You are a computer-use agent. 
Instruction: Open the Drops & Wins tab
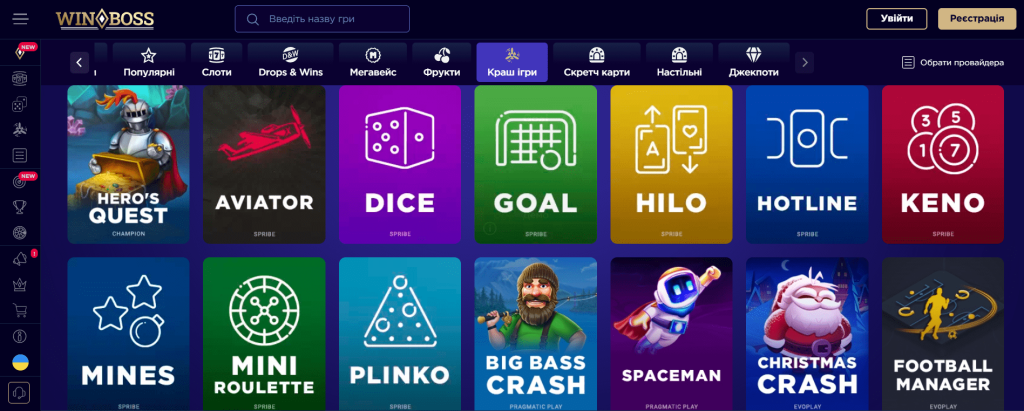click(291, 63)
